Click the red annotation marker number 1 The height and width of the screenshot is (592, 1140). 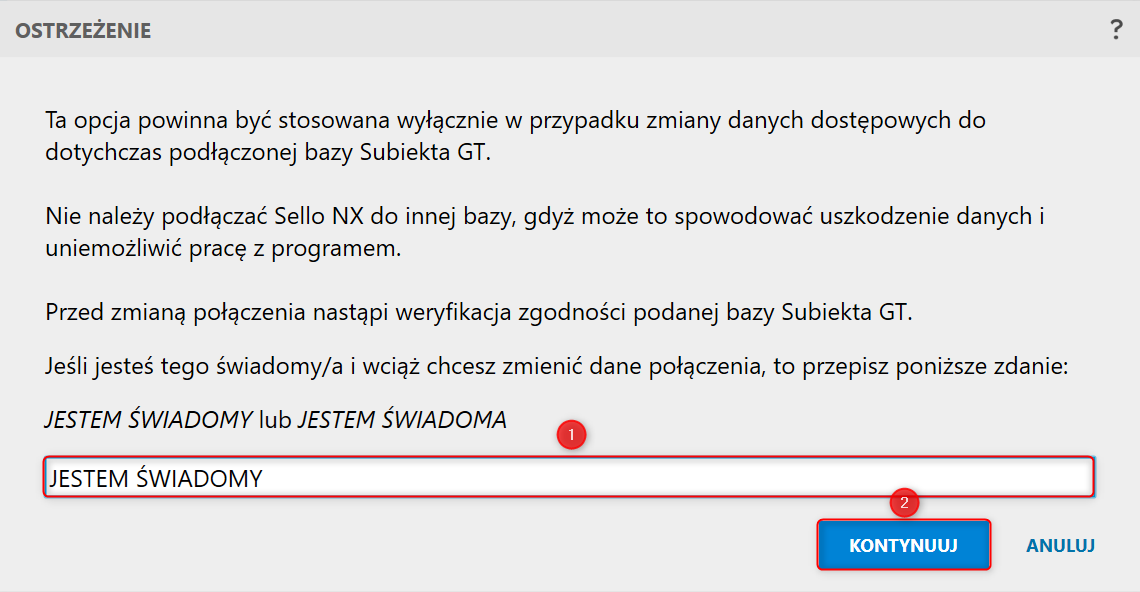pos(571,435)
